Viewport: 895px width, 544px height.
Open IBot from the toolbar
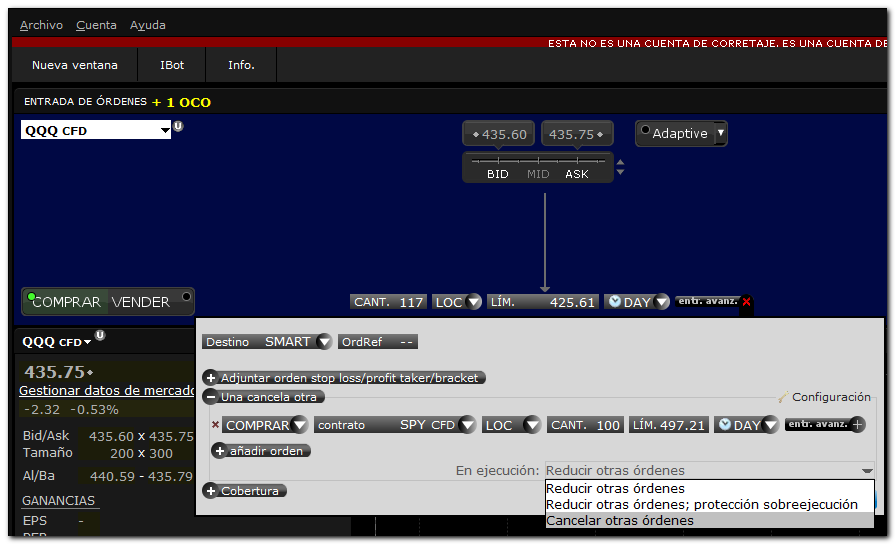(172, 65)
